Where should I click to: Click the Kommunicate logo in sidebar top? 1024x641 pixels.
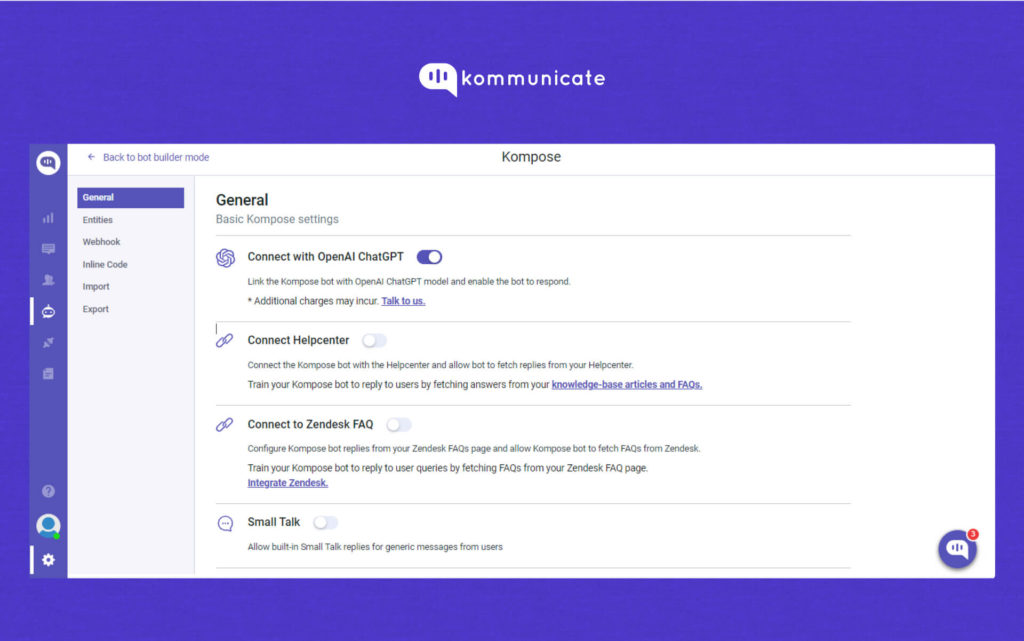pyautogui.click(x=48, y=163)
